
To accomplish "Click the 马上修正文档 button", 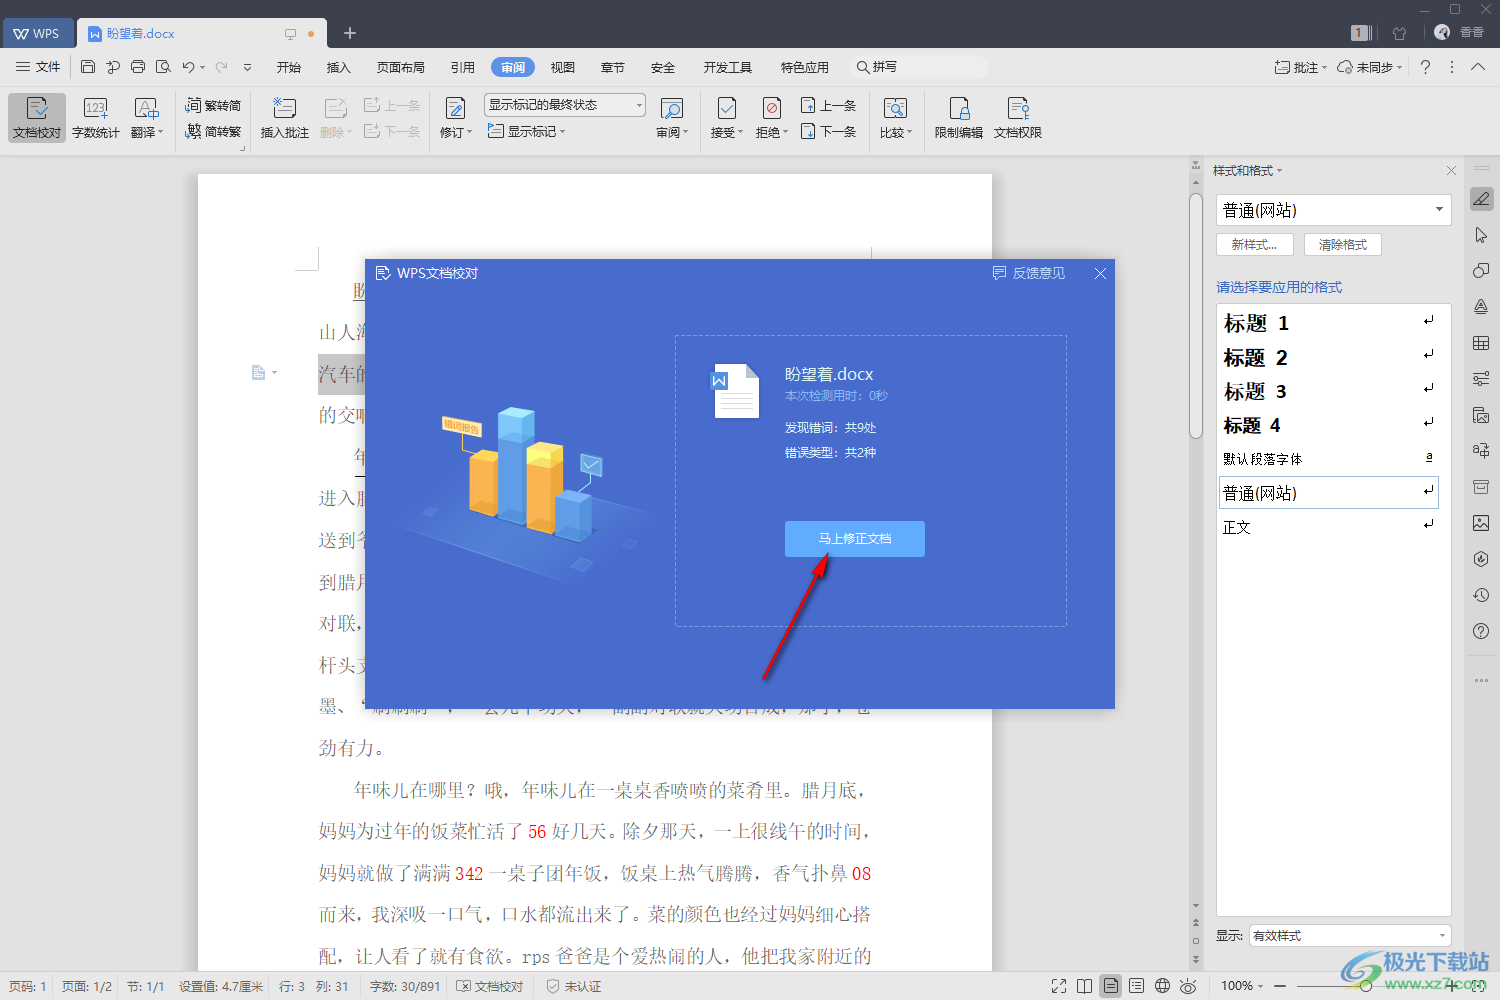I will click(x=855, y=539).
